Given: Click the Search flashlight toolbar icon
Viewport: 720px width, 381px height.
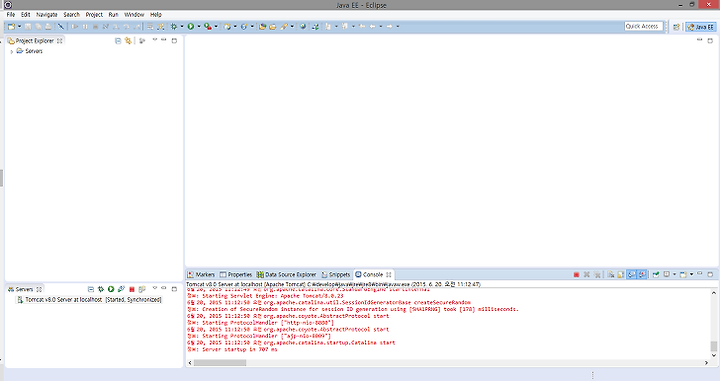Looking at the screenshot, I should click(x=284, y=27).
